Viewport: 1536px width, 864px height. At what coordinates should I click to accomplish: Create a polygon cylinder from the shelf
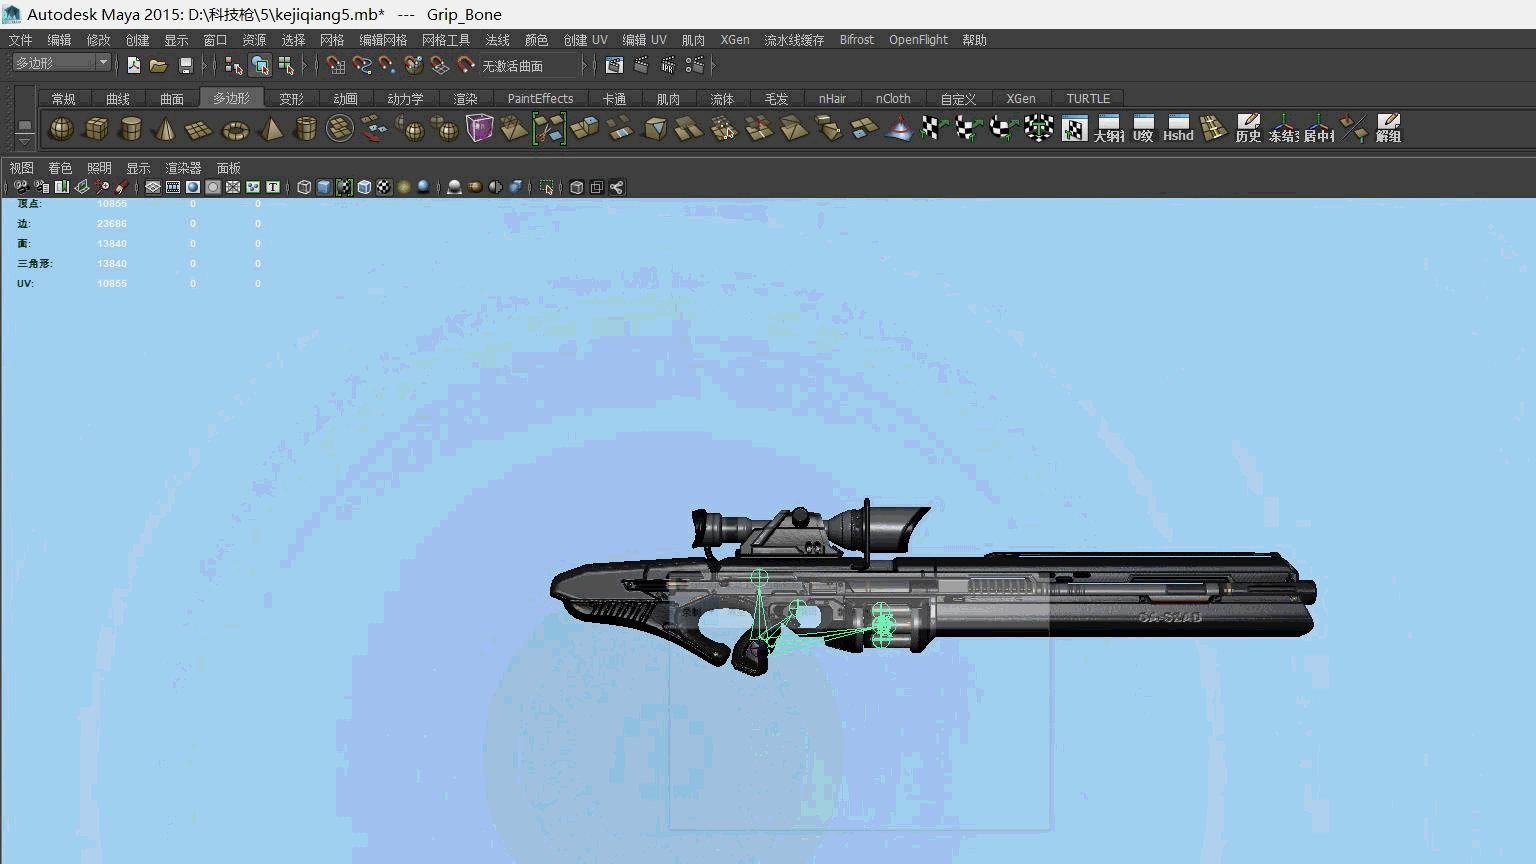point(131,129)
